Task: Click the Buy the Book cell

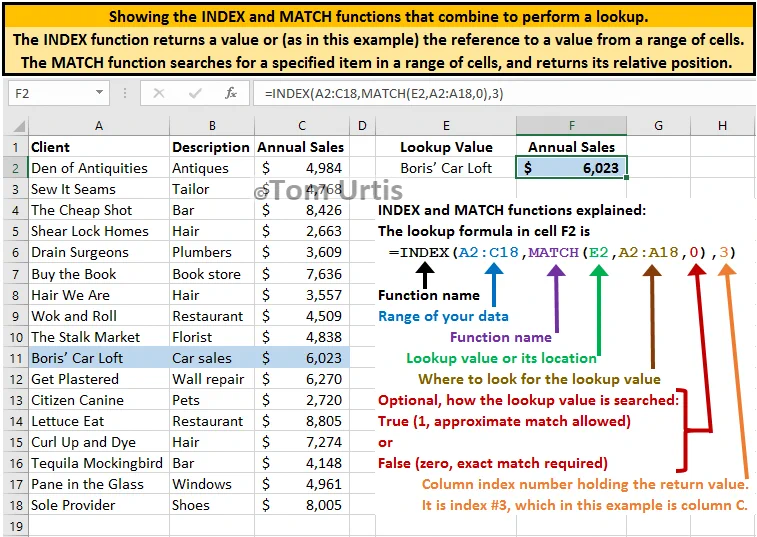Action: (99, 274)
